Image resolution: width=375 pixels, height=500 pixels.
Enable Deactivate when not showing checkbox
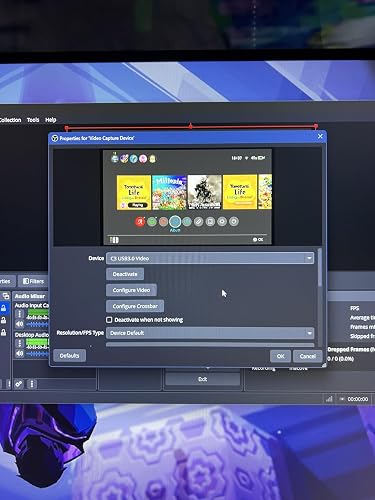[x=109, y=320]
